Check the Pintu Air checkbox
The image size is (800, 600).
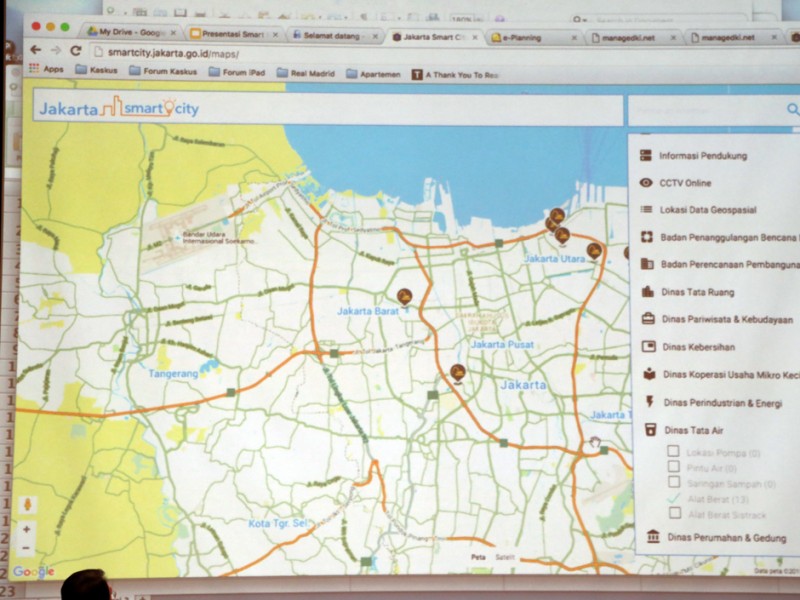[675, 467]
